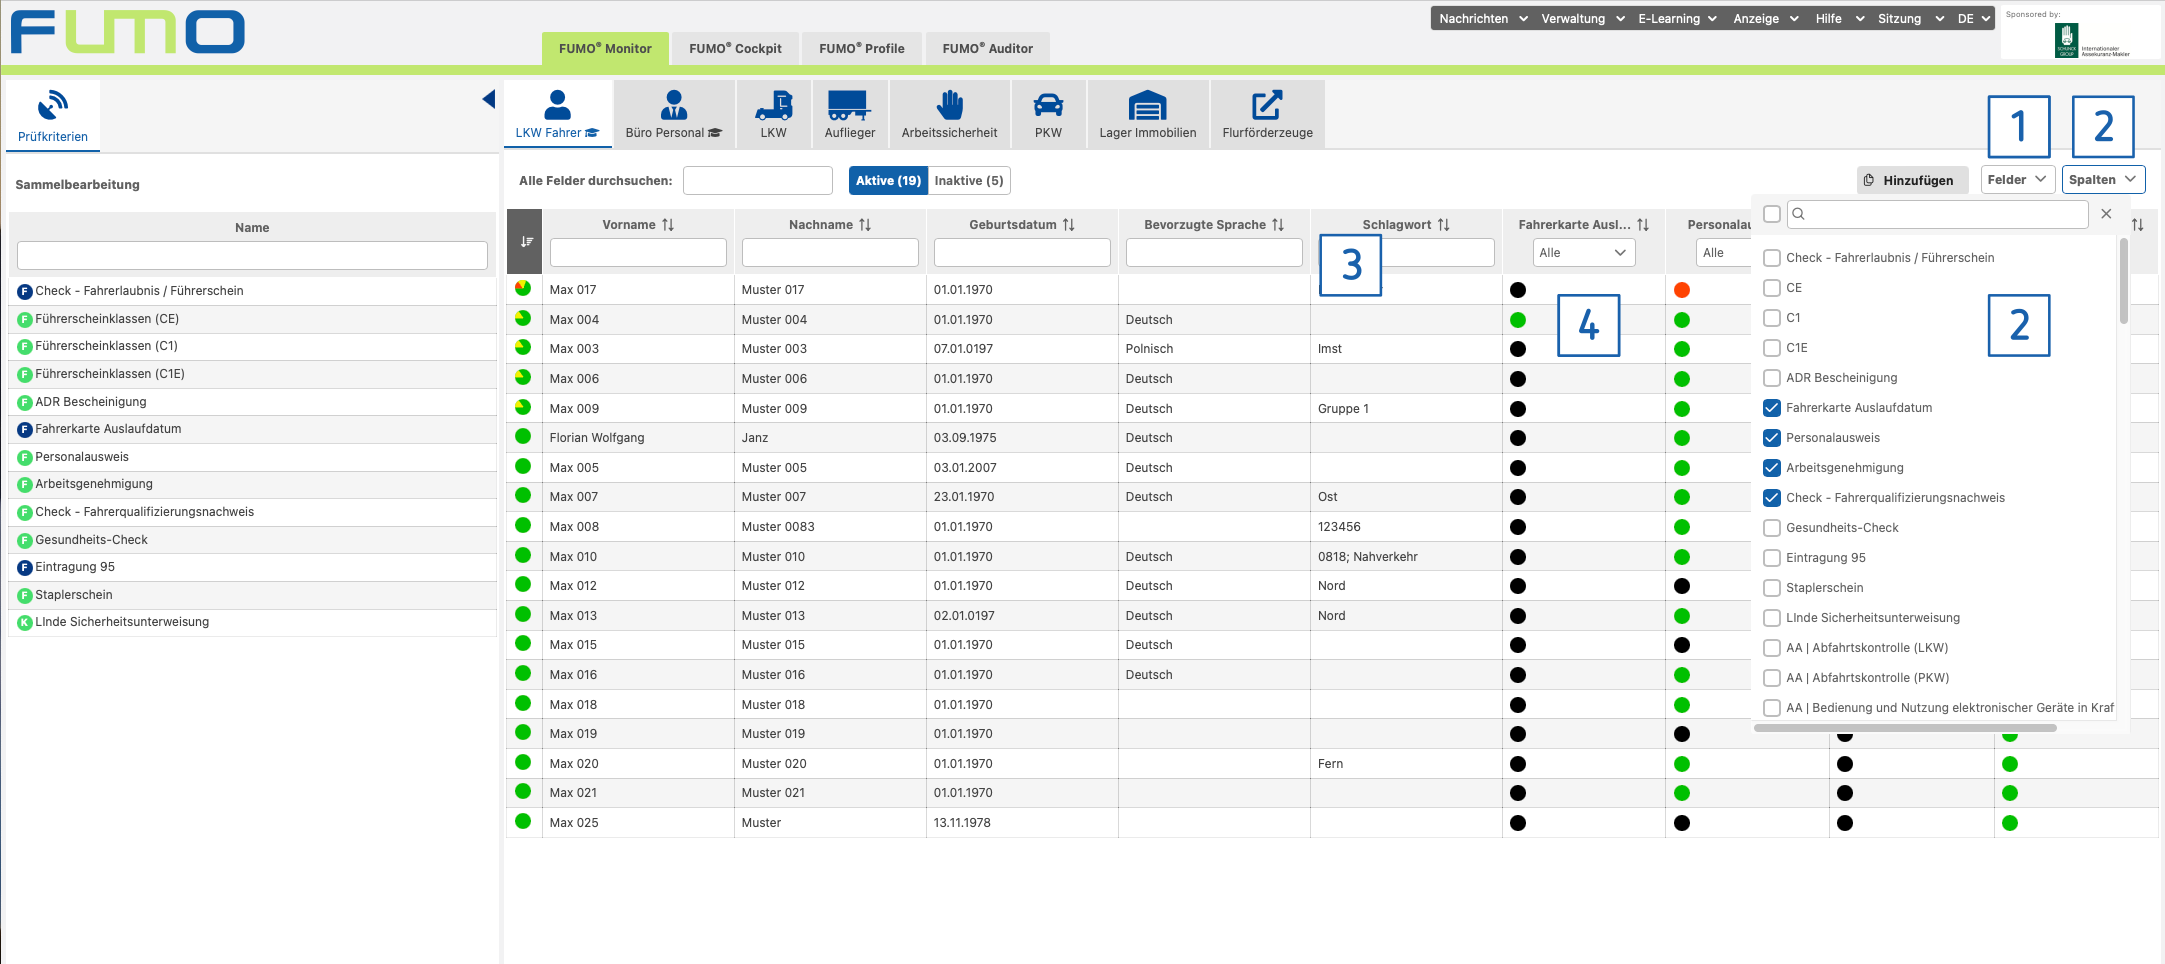Screen dimensions: 2165x964
Task: Select the Büro Personal category icon
Action: pos(674,105)
